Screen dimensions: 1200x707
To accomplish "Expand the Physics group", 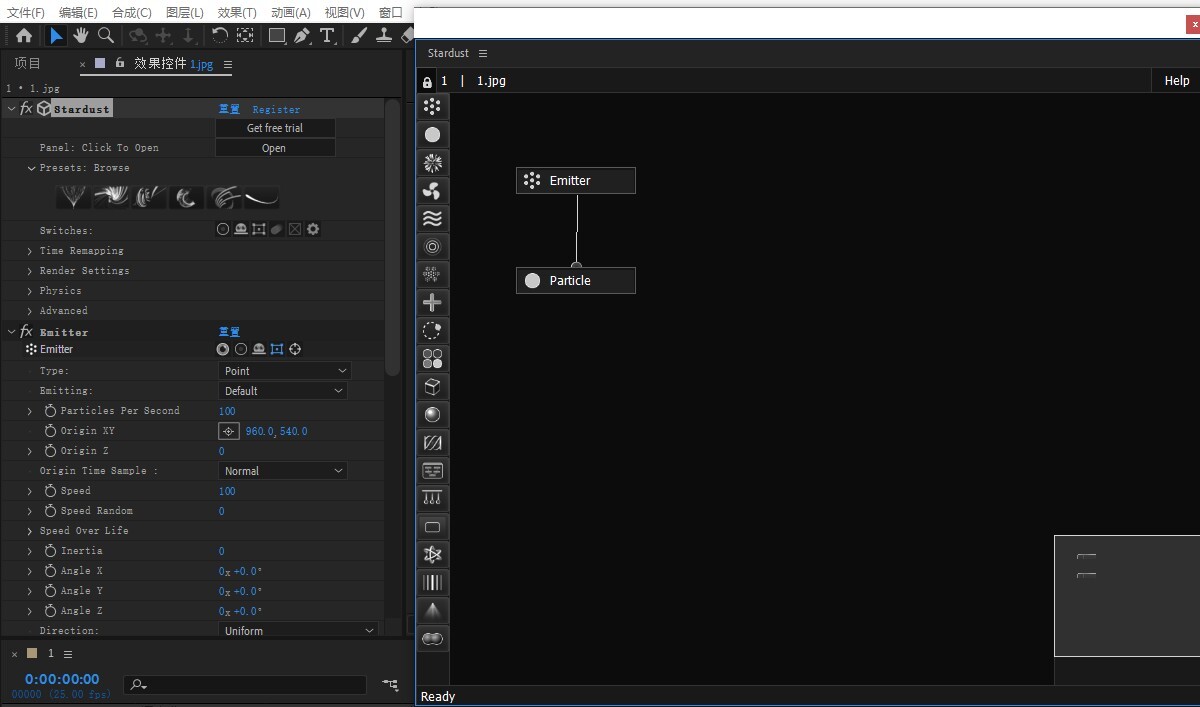I will 30,291.
